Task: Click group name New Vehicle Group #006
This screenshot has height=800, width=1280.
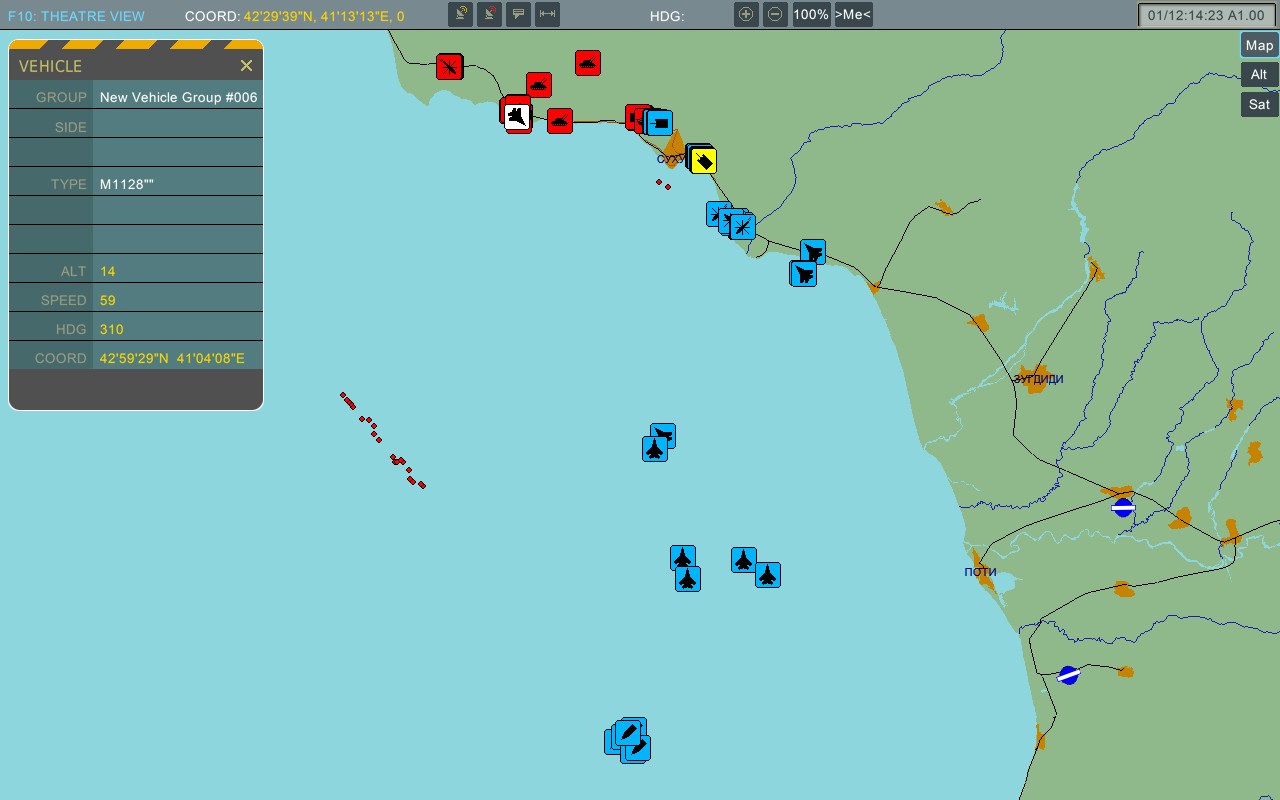Action: pos(179,97)
